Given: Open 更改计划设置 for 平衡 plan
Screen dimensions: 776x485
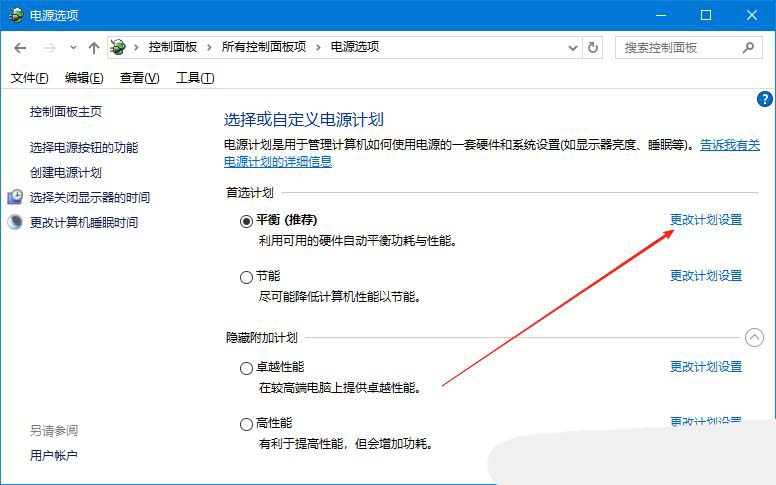Looking at the screenshot, I should [x=706, y=220].
